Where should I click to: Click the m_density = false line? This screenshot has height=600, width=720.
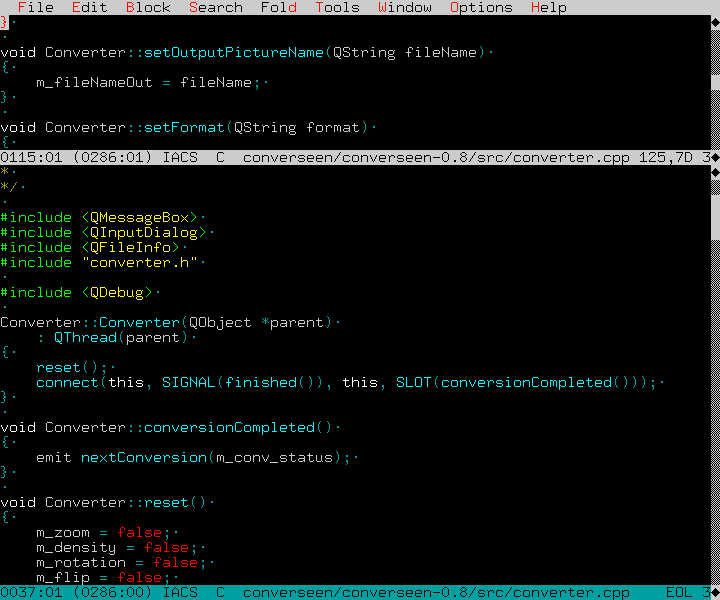(117, 547)
